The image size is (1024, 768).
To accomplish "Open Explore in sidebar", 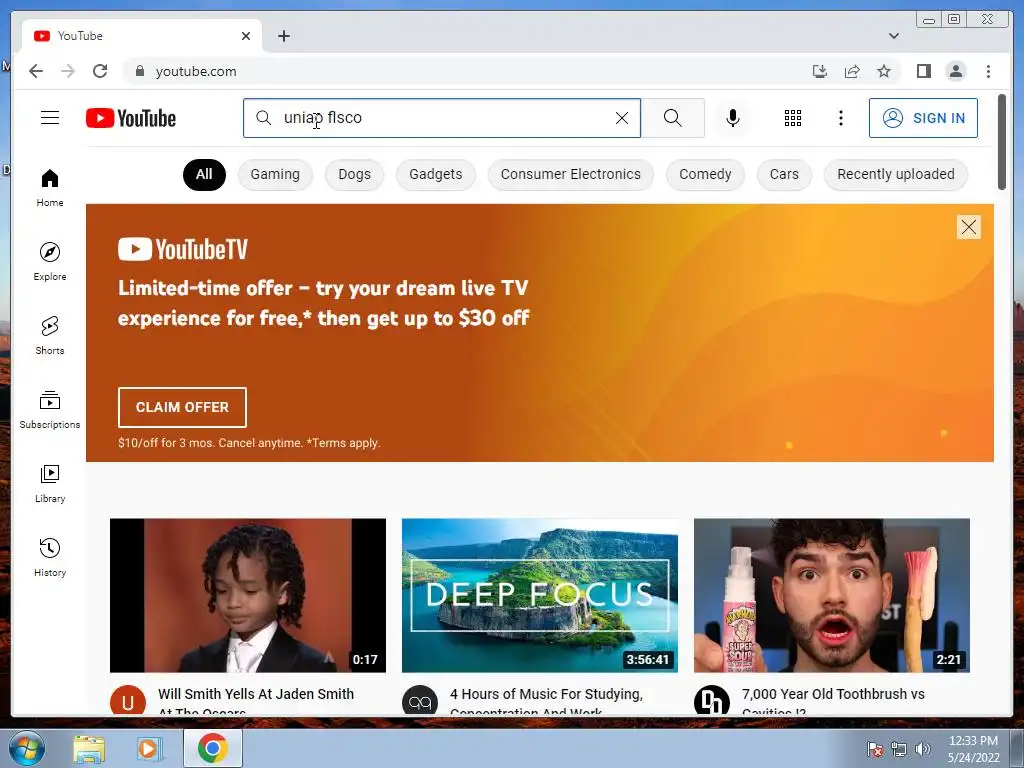I will pyautogui.click(x=50, y=261).
